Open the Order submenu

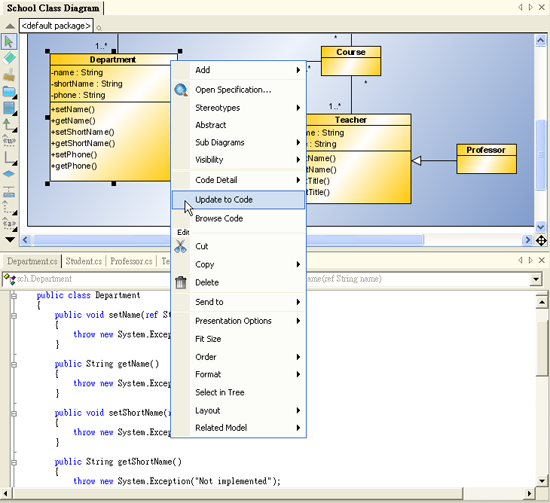coord(239,357)
